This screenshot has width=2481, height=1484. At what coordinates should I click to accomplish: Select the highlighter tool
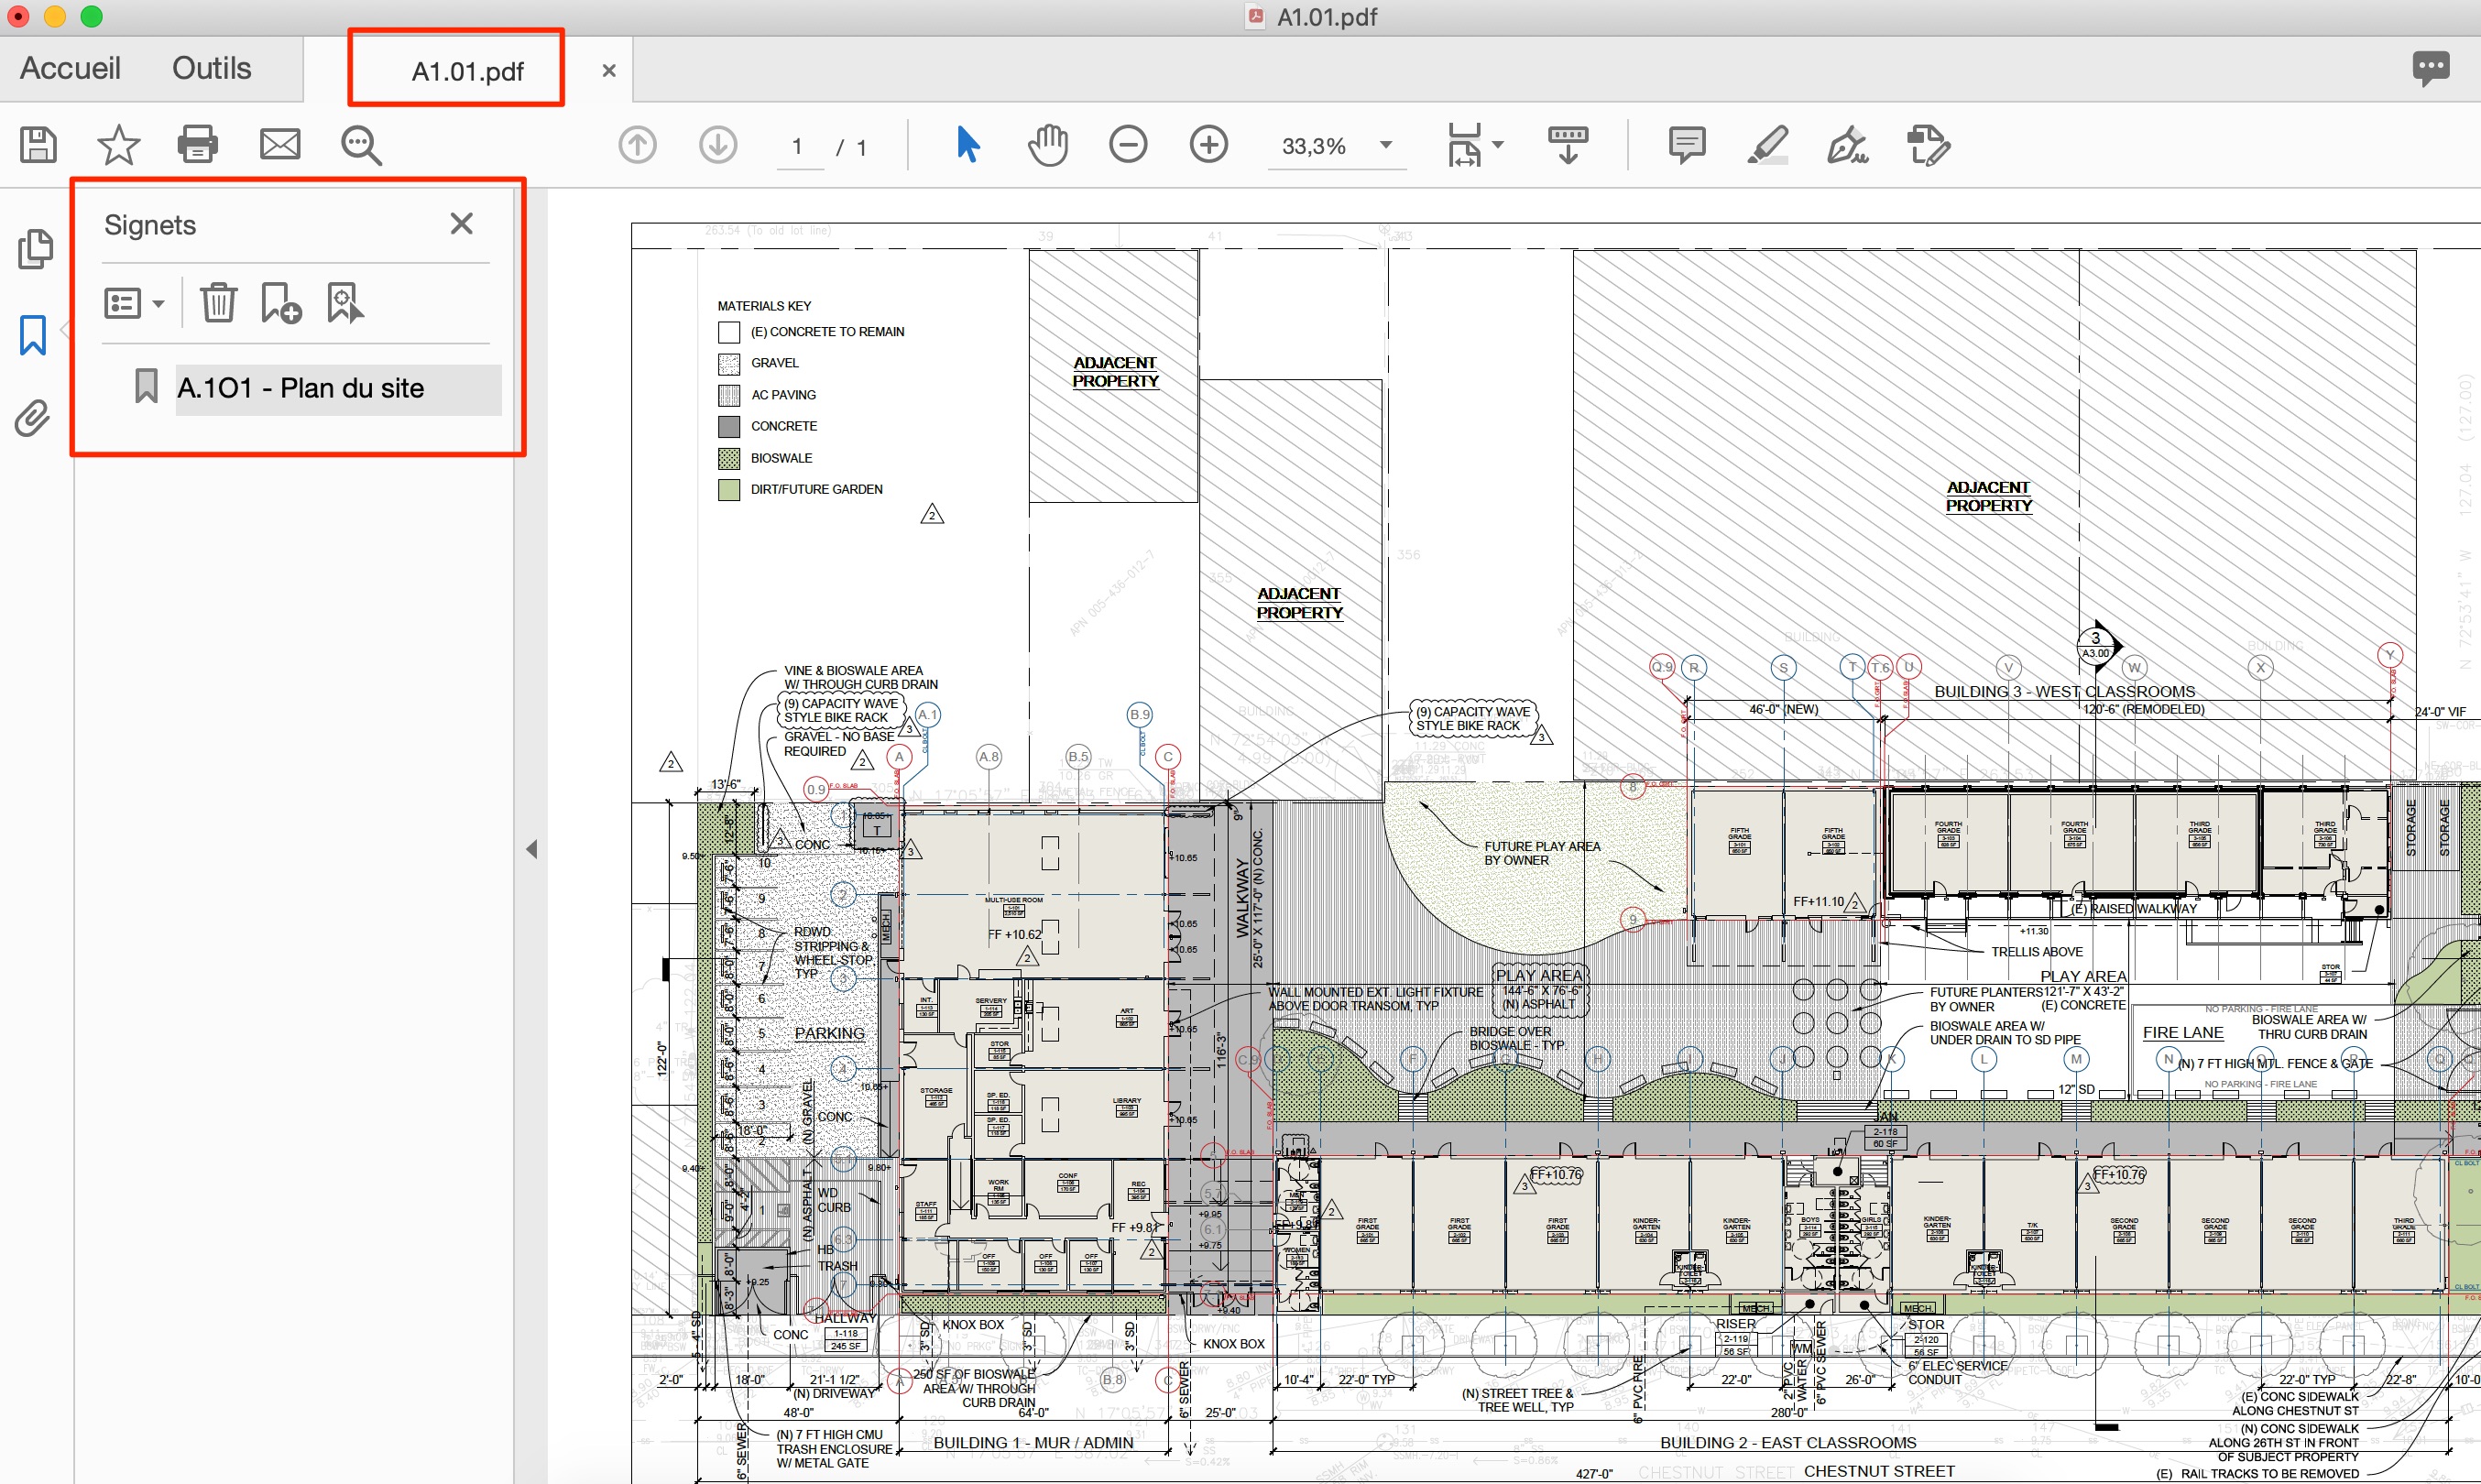(x=1767, y=145)
